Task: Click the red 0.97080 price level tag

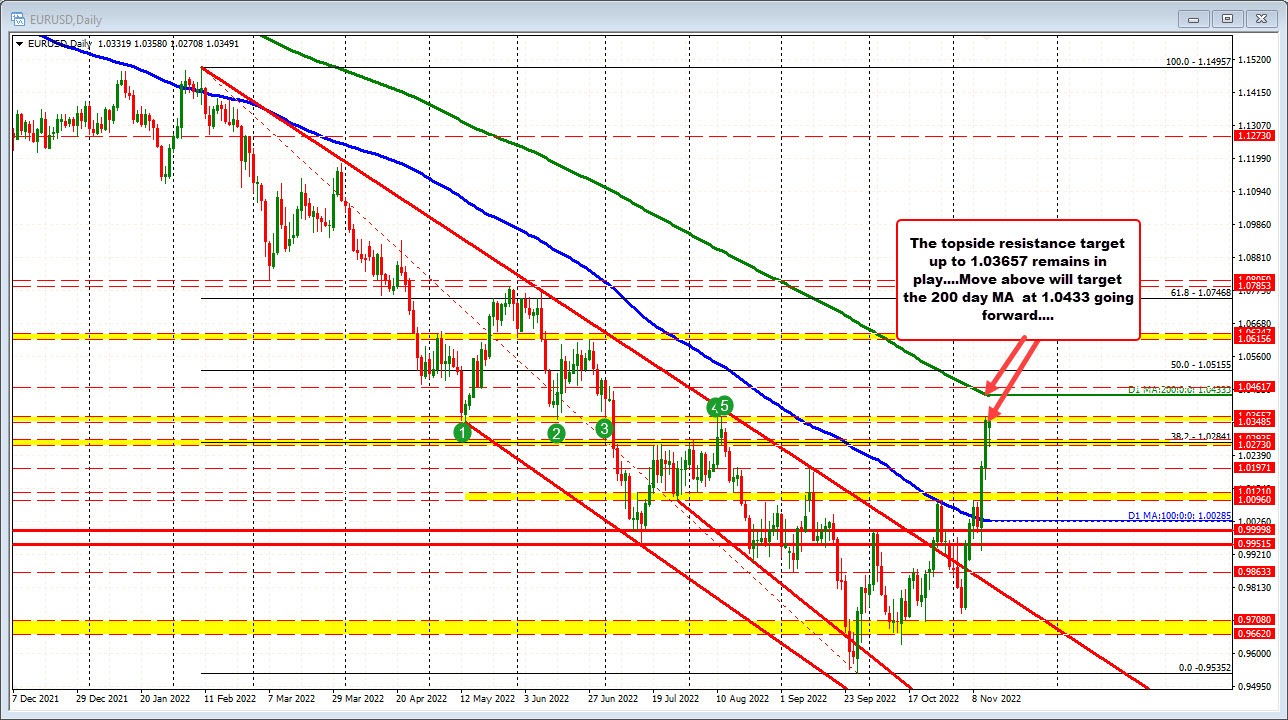Action: [x=1254, y=620]
